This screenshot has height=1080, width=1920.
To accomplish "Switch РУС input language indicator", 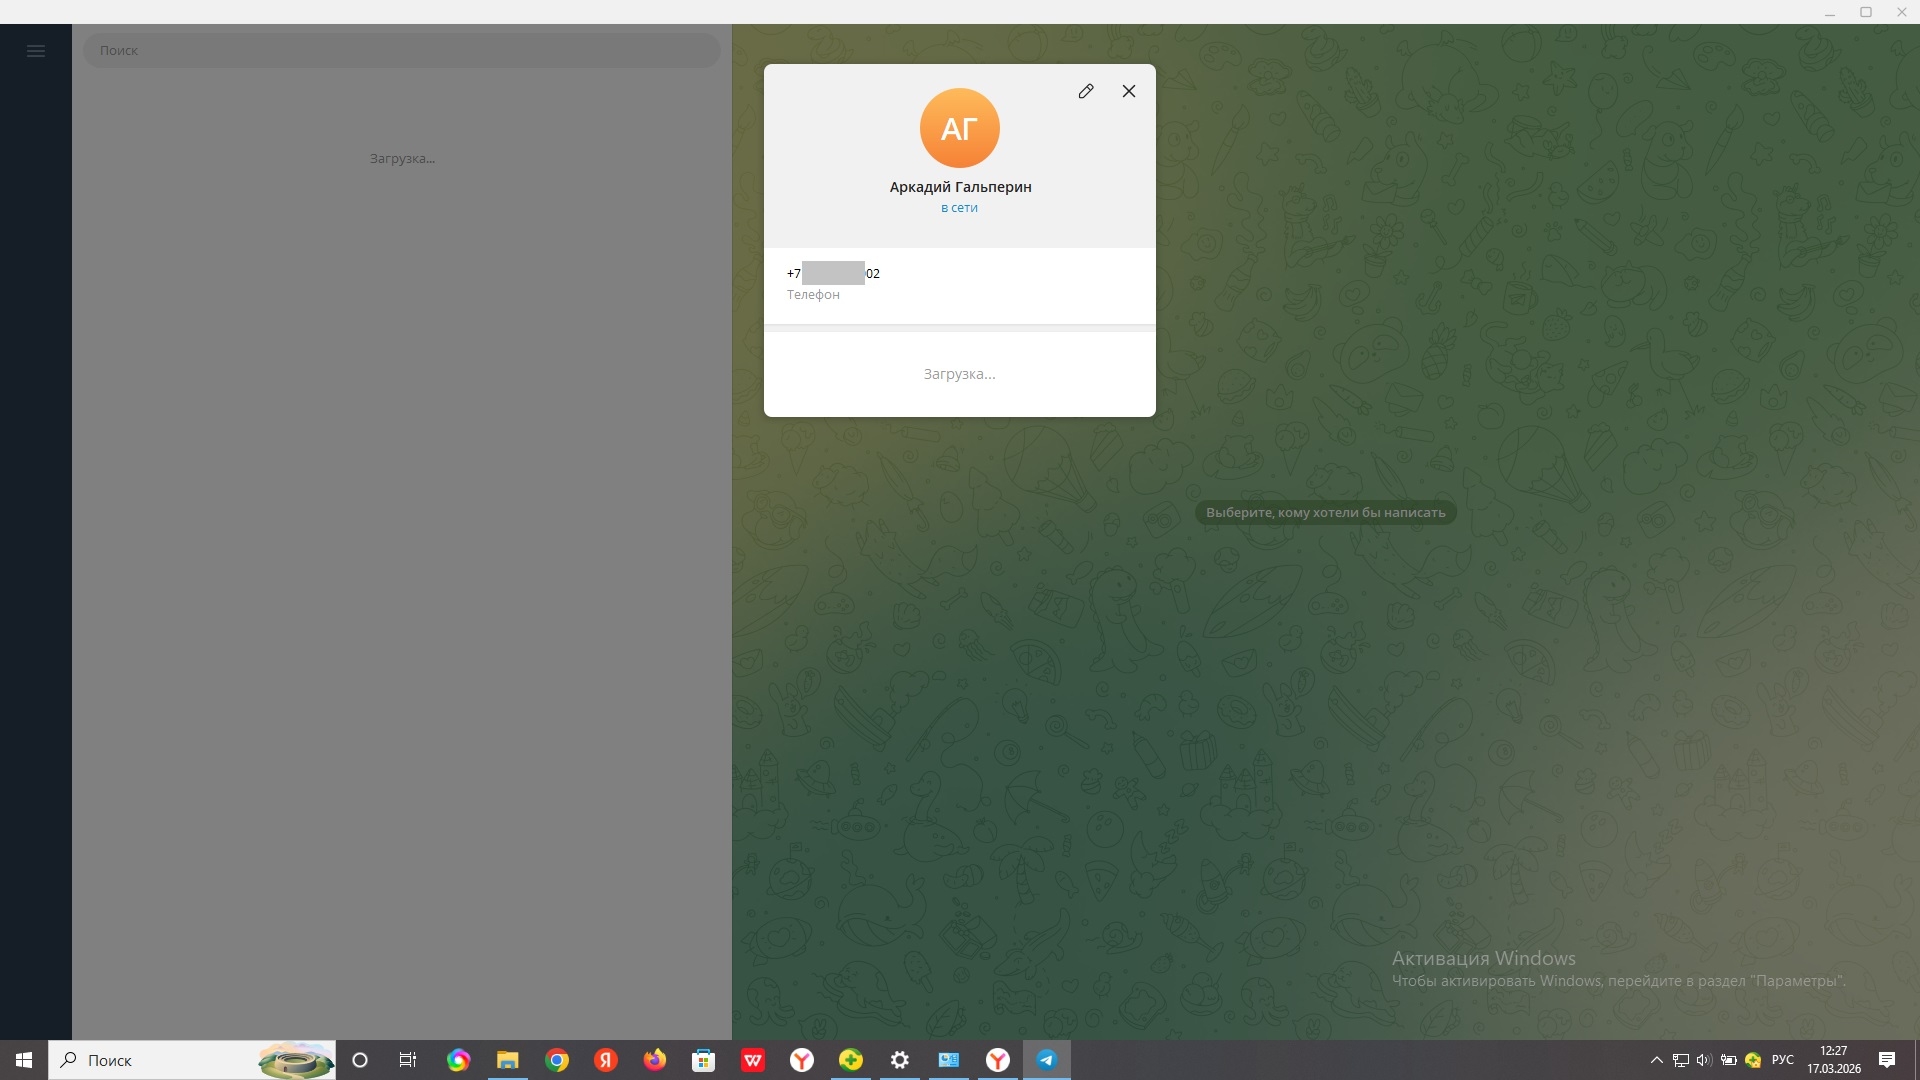I will click(1782, 1060).
